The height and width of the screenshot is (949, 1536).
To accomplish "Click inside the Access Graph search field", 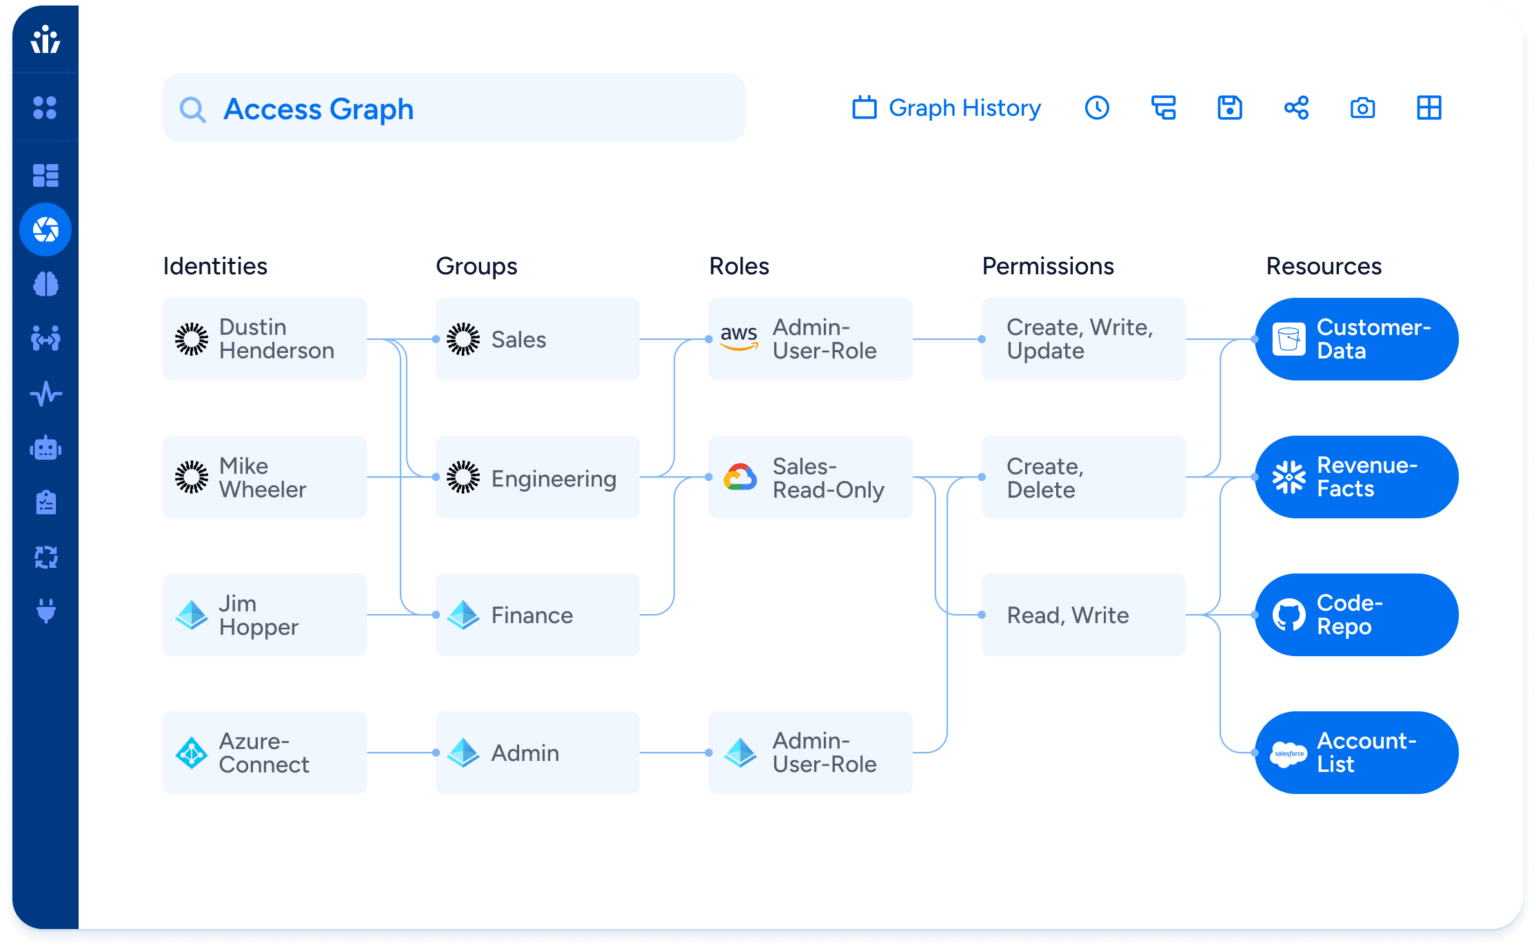I will point(453,107).
